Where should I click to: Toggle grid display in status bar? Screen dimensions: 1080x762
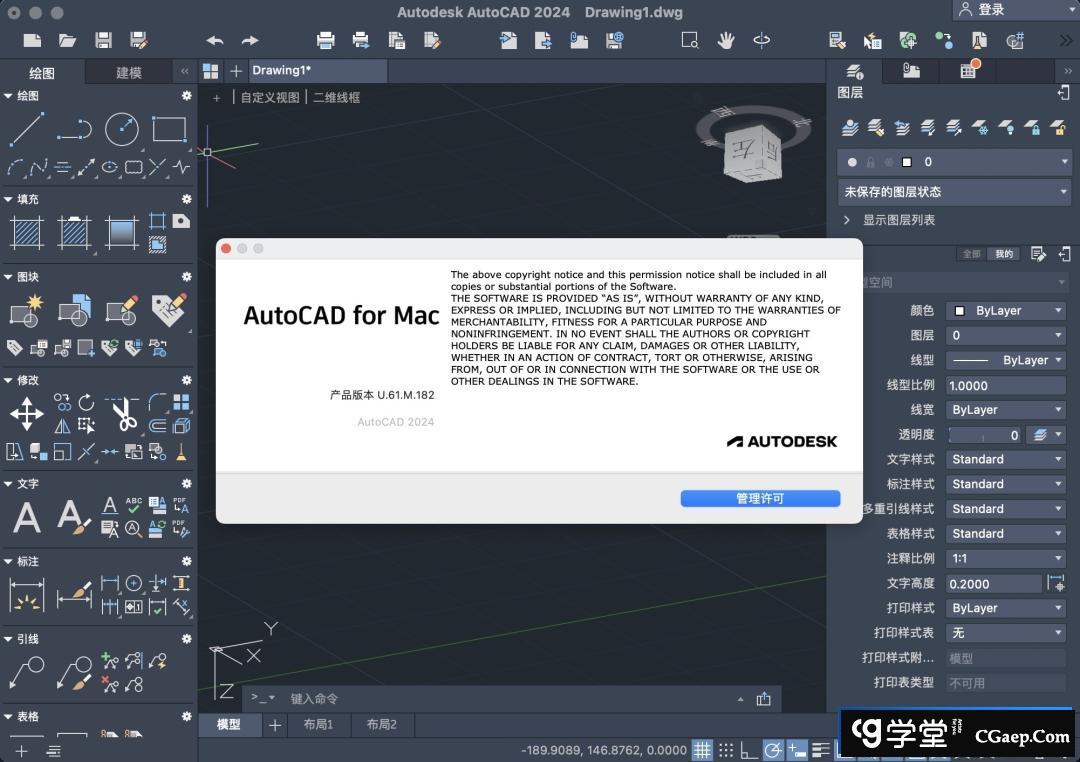click(703, 750)
